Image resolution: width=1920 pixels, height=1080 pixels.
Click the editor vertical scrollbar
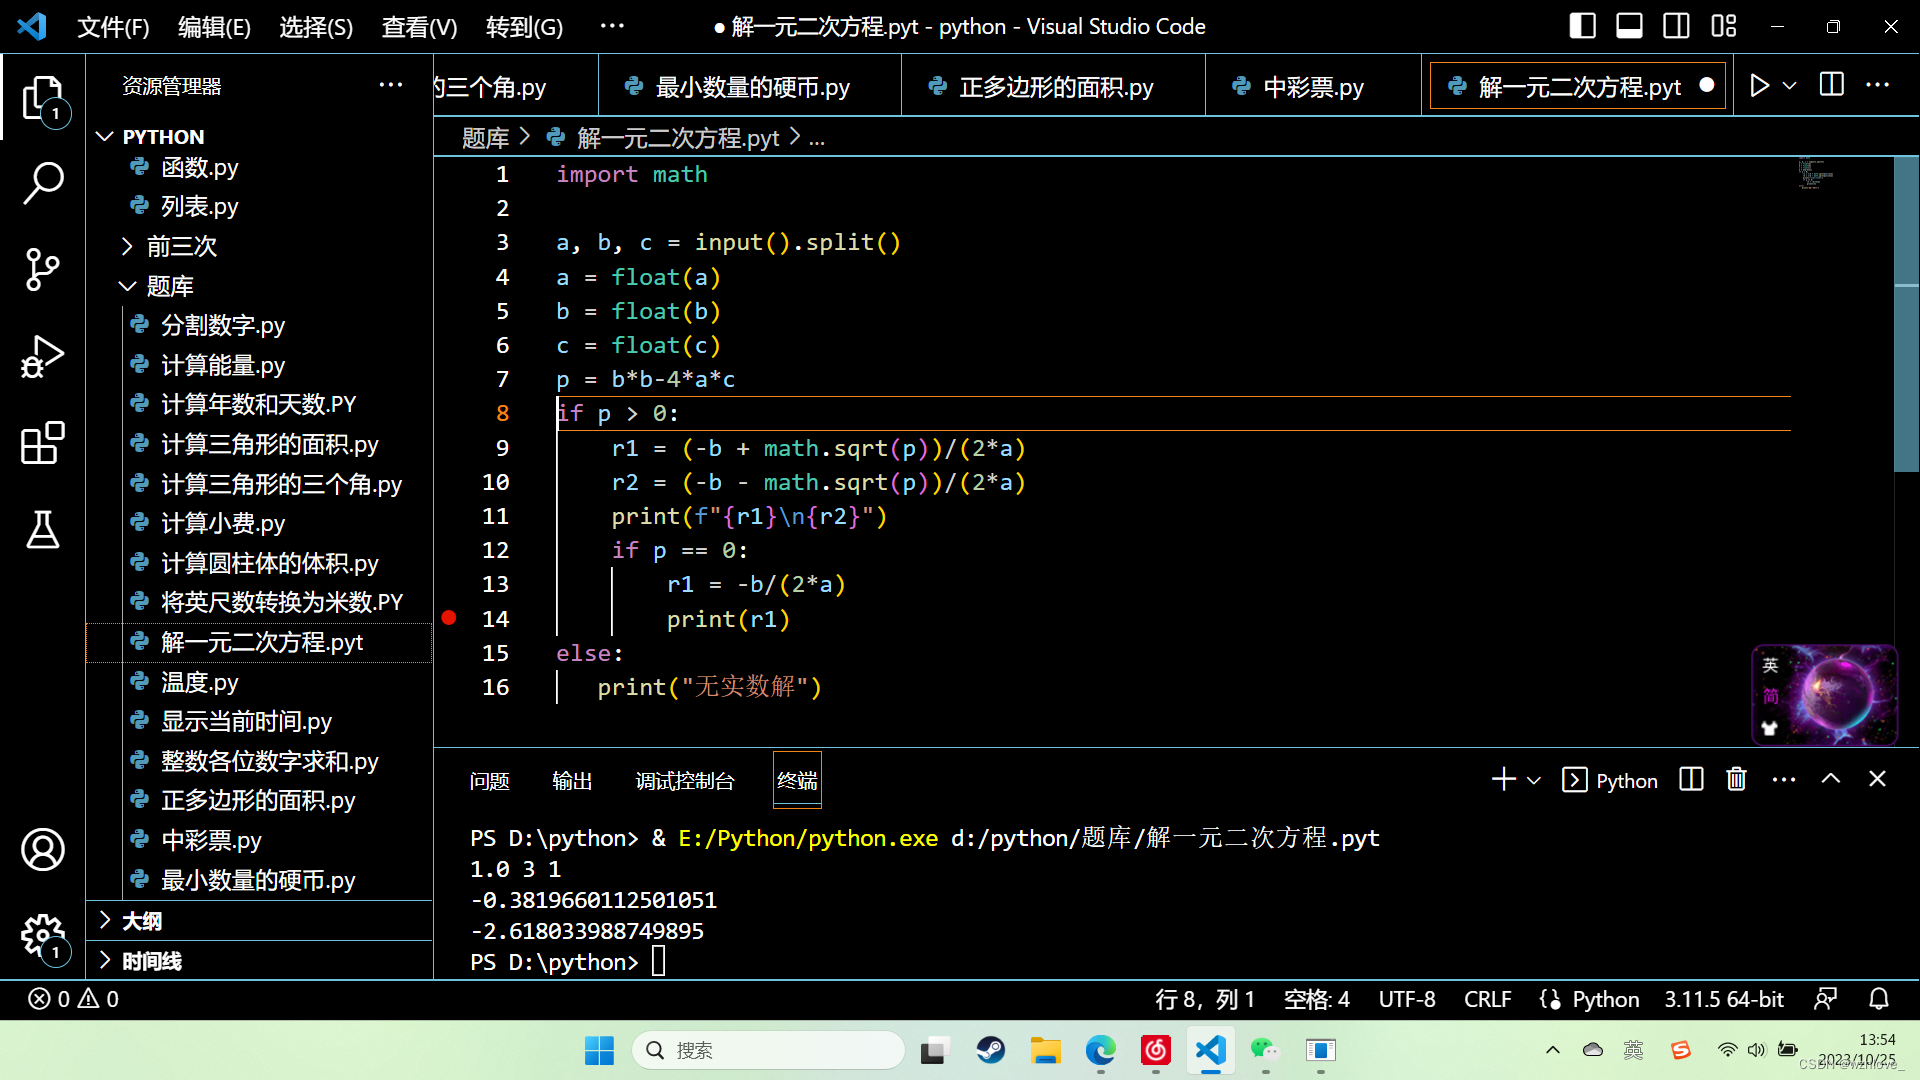coord(1906,314)
